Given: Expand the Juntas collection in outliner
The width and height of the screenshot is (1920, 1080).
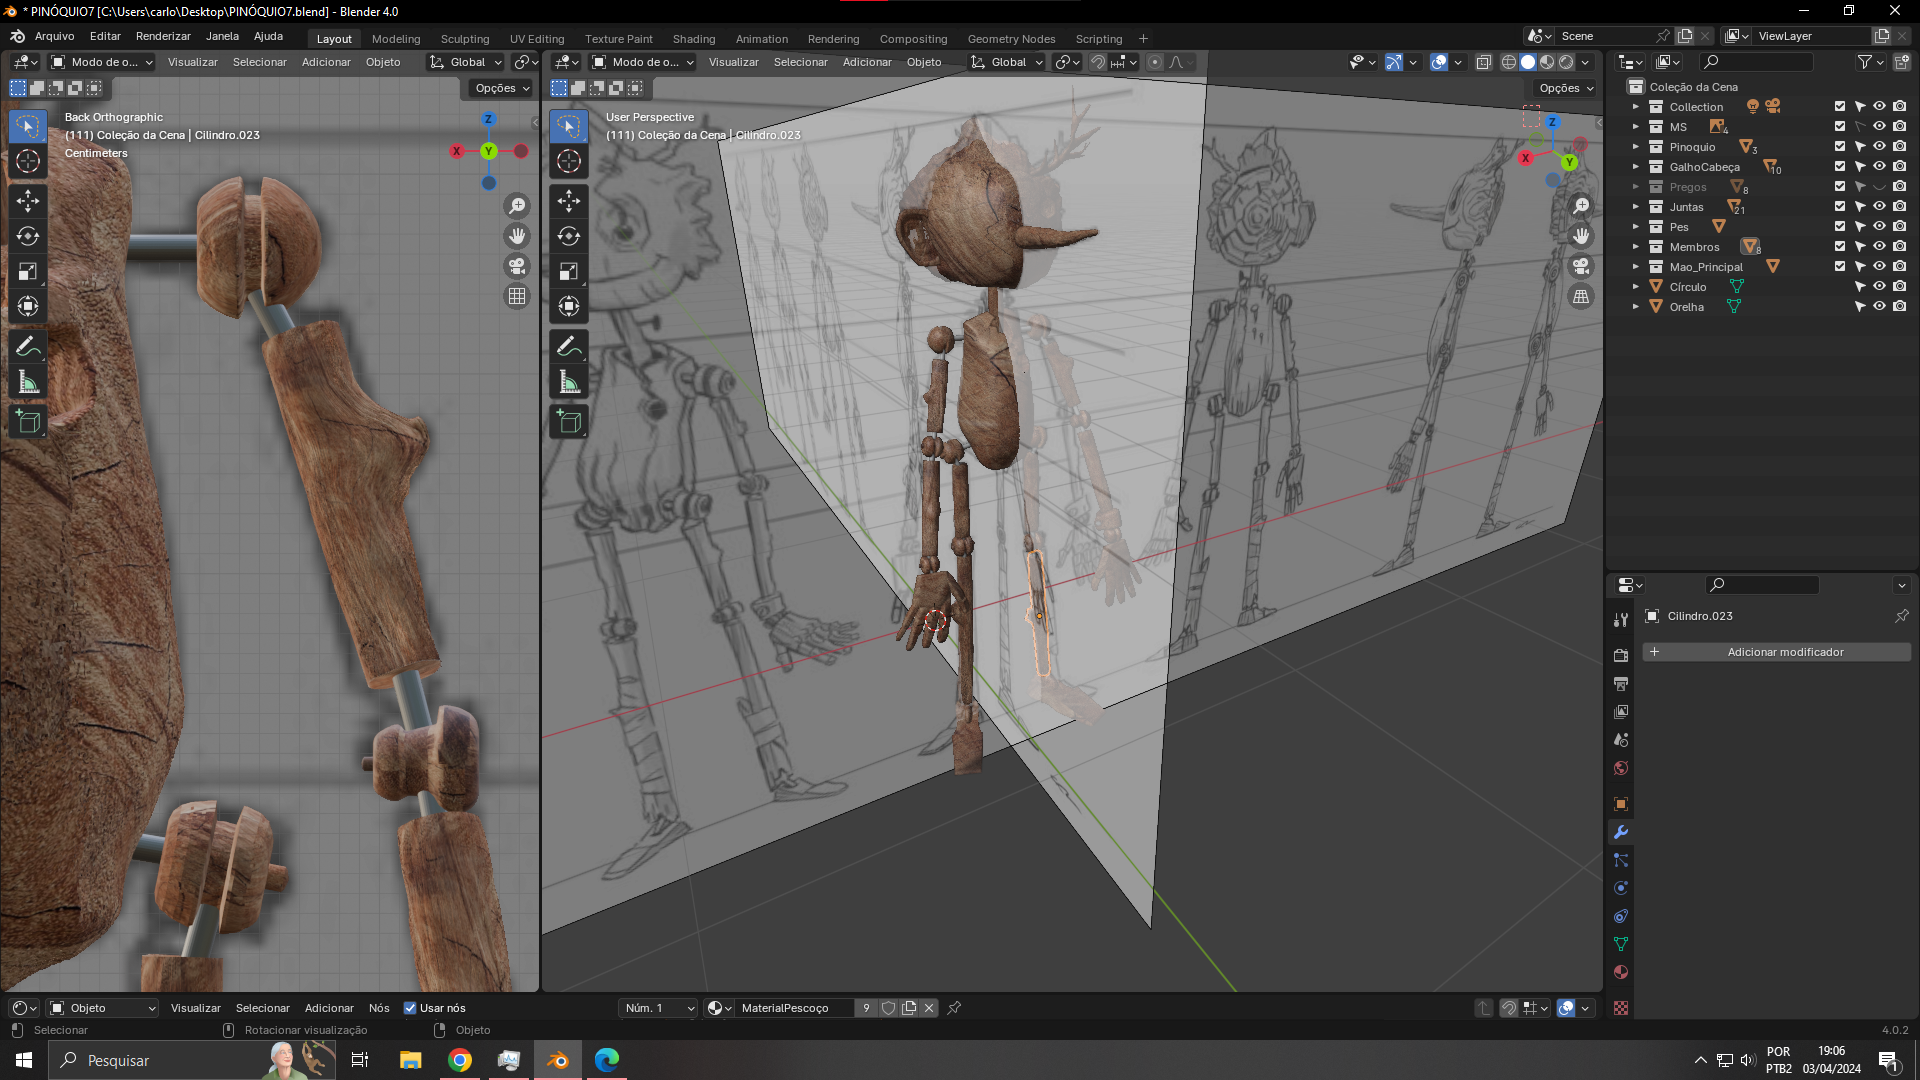Looking at the screenshot, I should pyautogui.click(x=1636, y=207).
